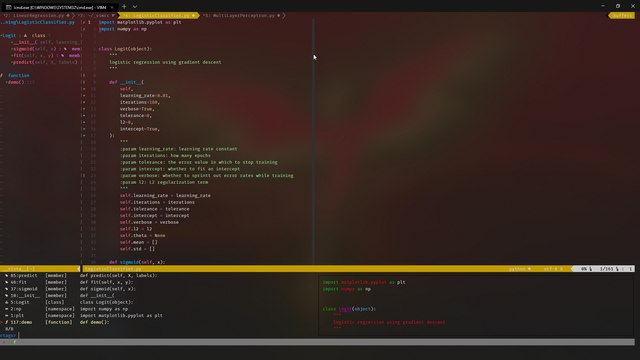The width and height of the screenshot is (640, 360).
Task: Click 'def sigmoid(self, x):' line in editor
Action: (137, 262)
